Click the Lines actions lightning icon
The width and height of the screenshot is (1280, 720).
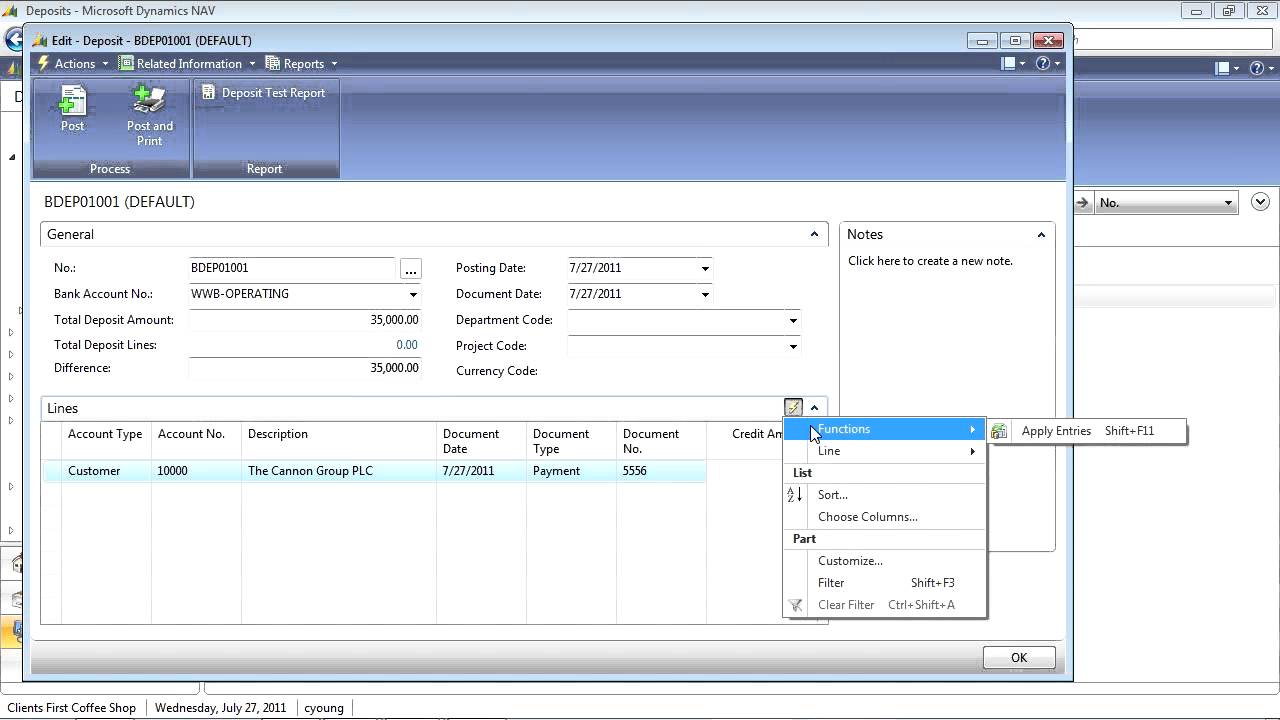[793, 408]
